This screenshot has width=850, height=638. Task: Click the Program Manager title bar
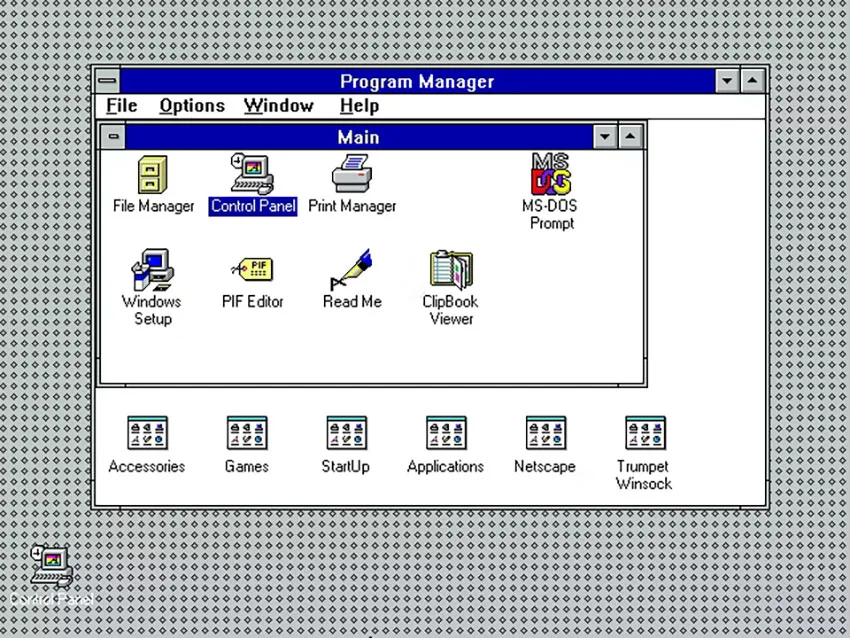click(x=417, y=81)
